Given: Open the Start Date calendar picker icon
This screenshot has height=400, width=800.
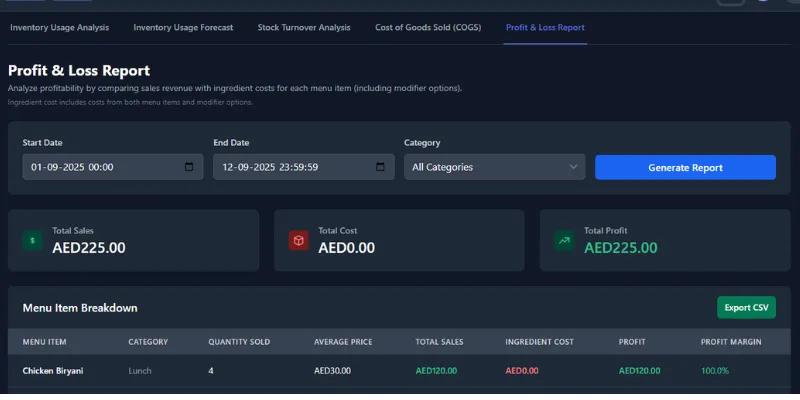Looking at the screenshot, I should 189,167.
